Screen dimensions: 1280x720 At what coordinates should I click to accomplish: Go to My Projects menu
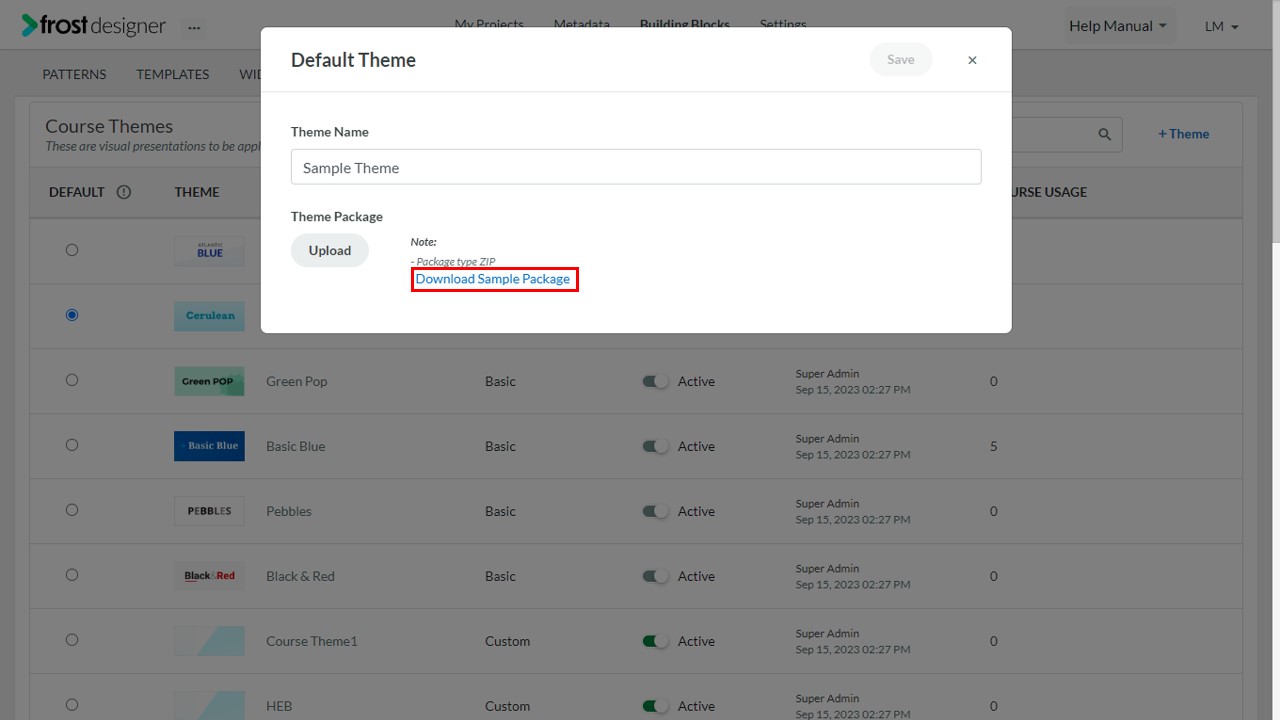(x=489, y=24)
